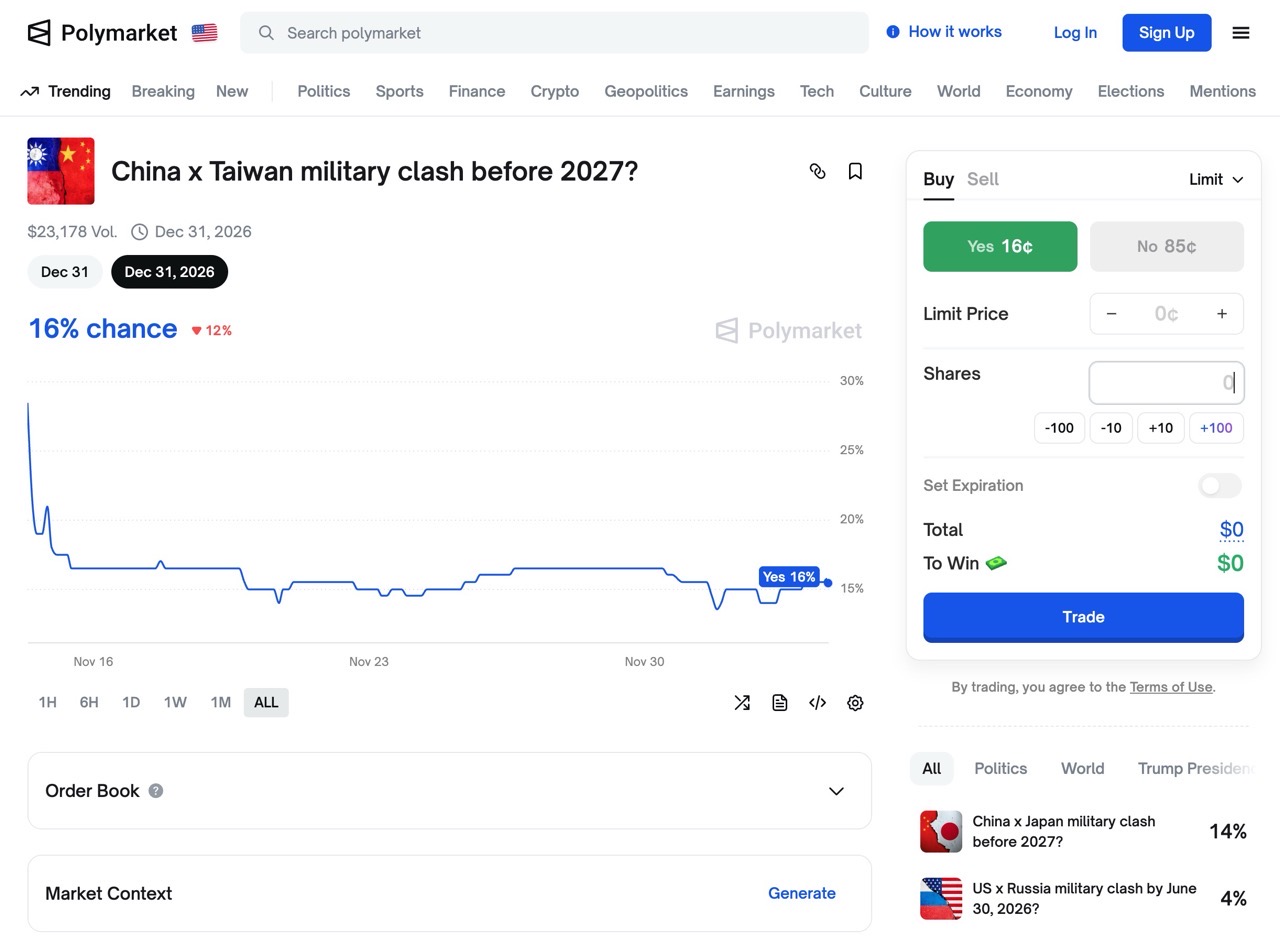Open the document icon below the chart
This screenshot has width=1280, height=944.
click(x=780, y=703)
